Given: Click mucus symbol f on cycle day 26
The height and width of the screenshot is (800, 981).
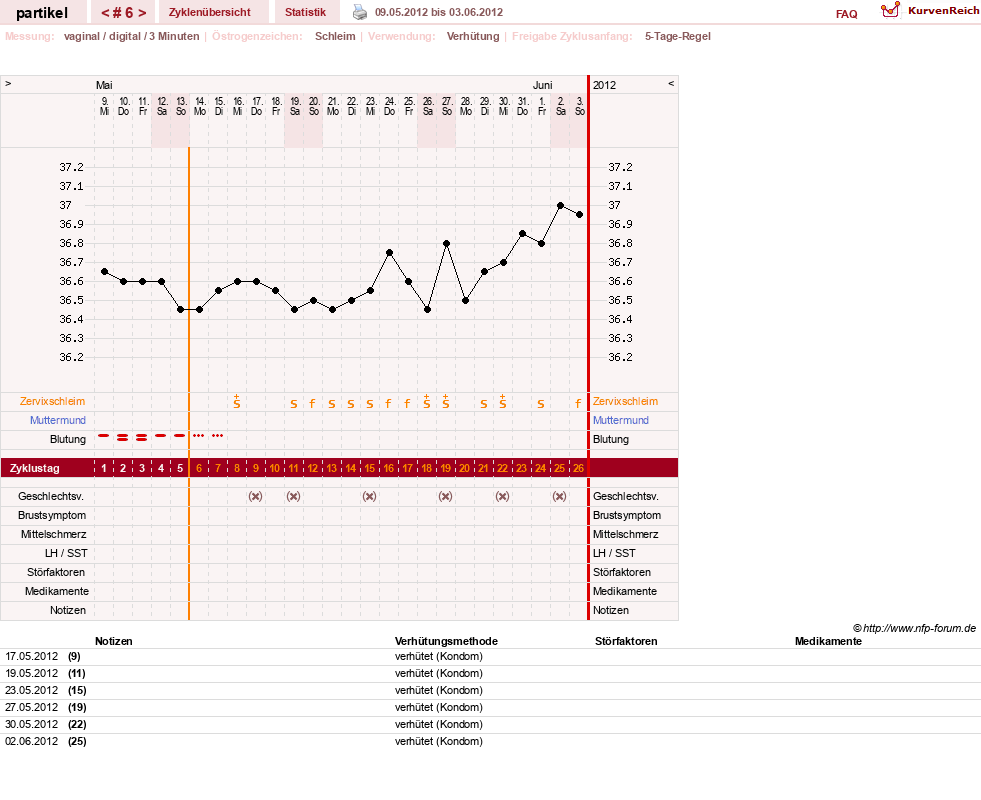Looking at the screenshot, I should (578, 403).
